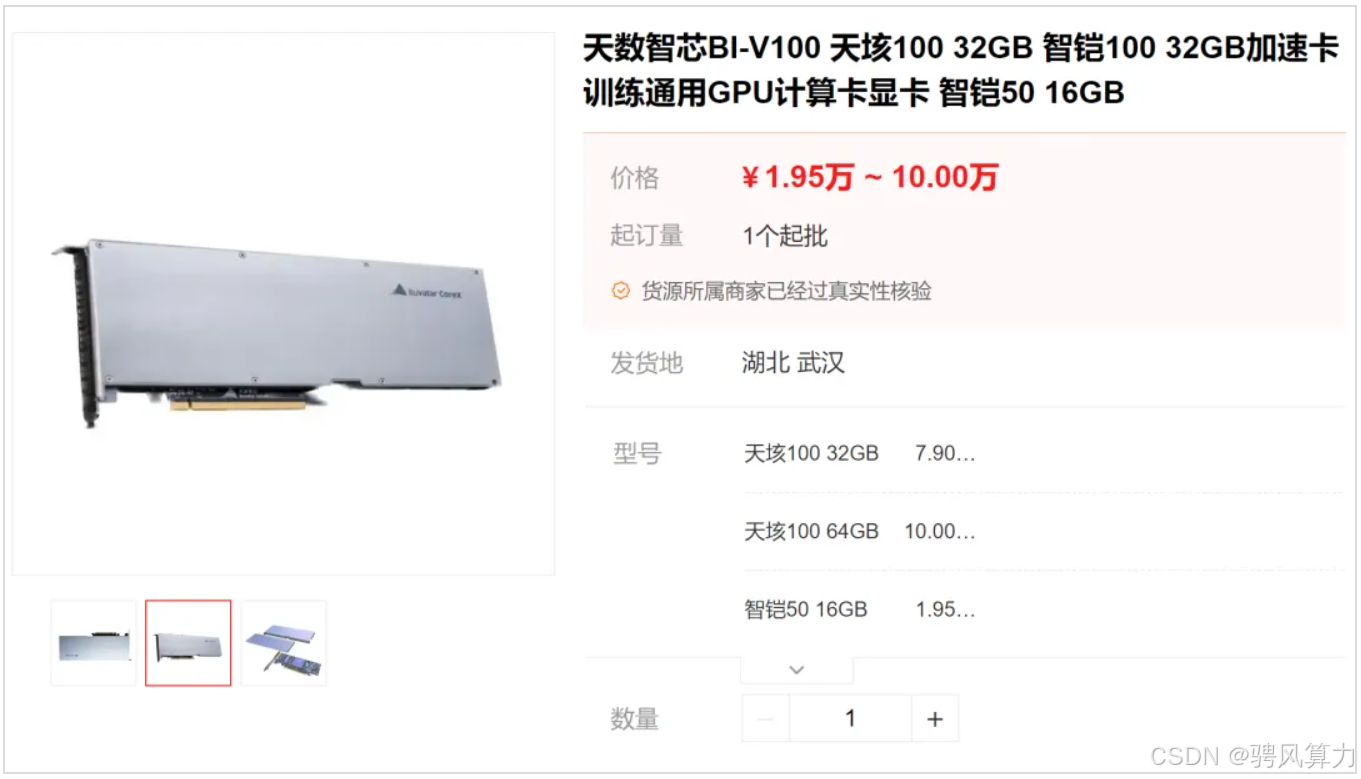Image resolution: width=1361 pixels, height=779 pixels.
Task: Click the 10.00 price for 天垓100 64GB
Action: [x=940, y=531]
